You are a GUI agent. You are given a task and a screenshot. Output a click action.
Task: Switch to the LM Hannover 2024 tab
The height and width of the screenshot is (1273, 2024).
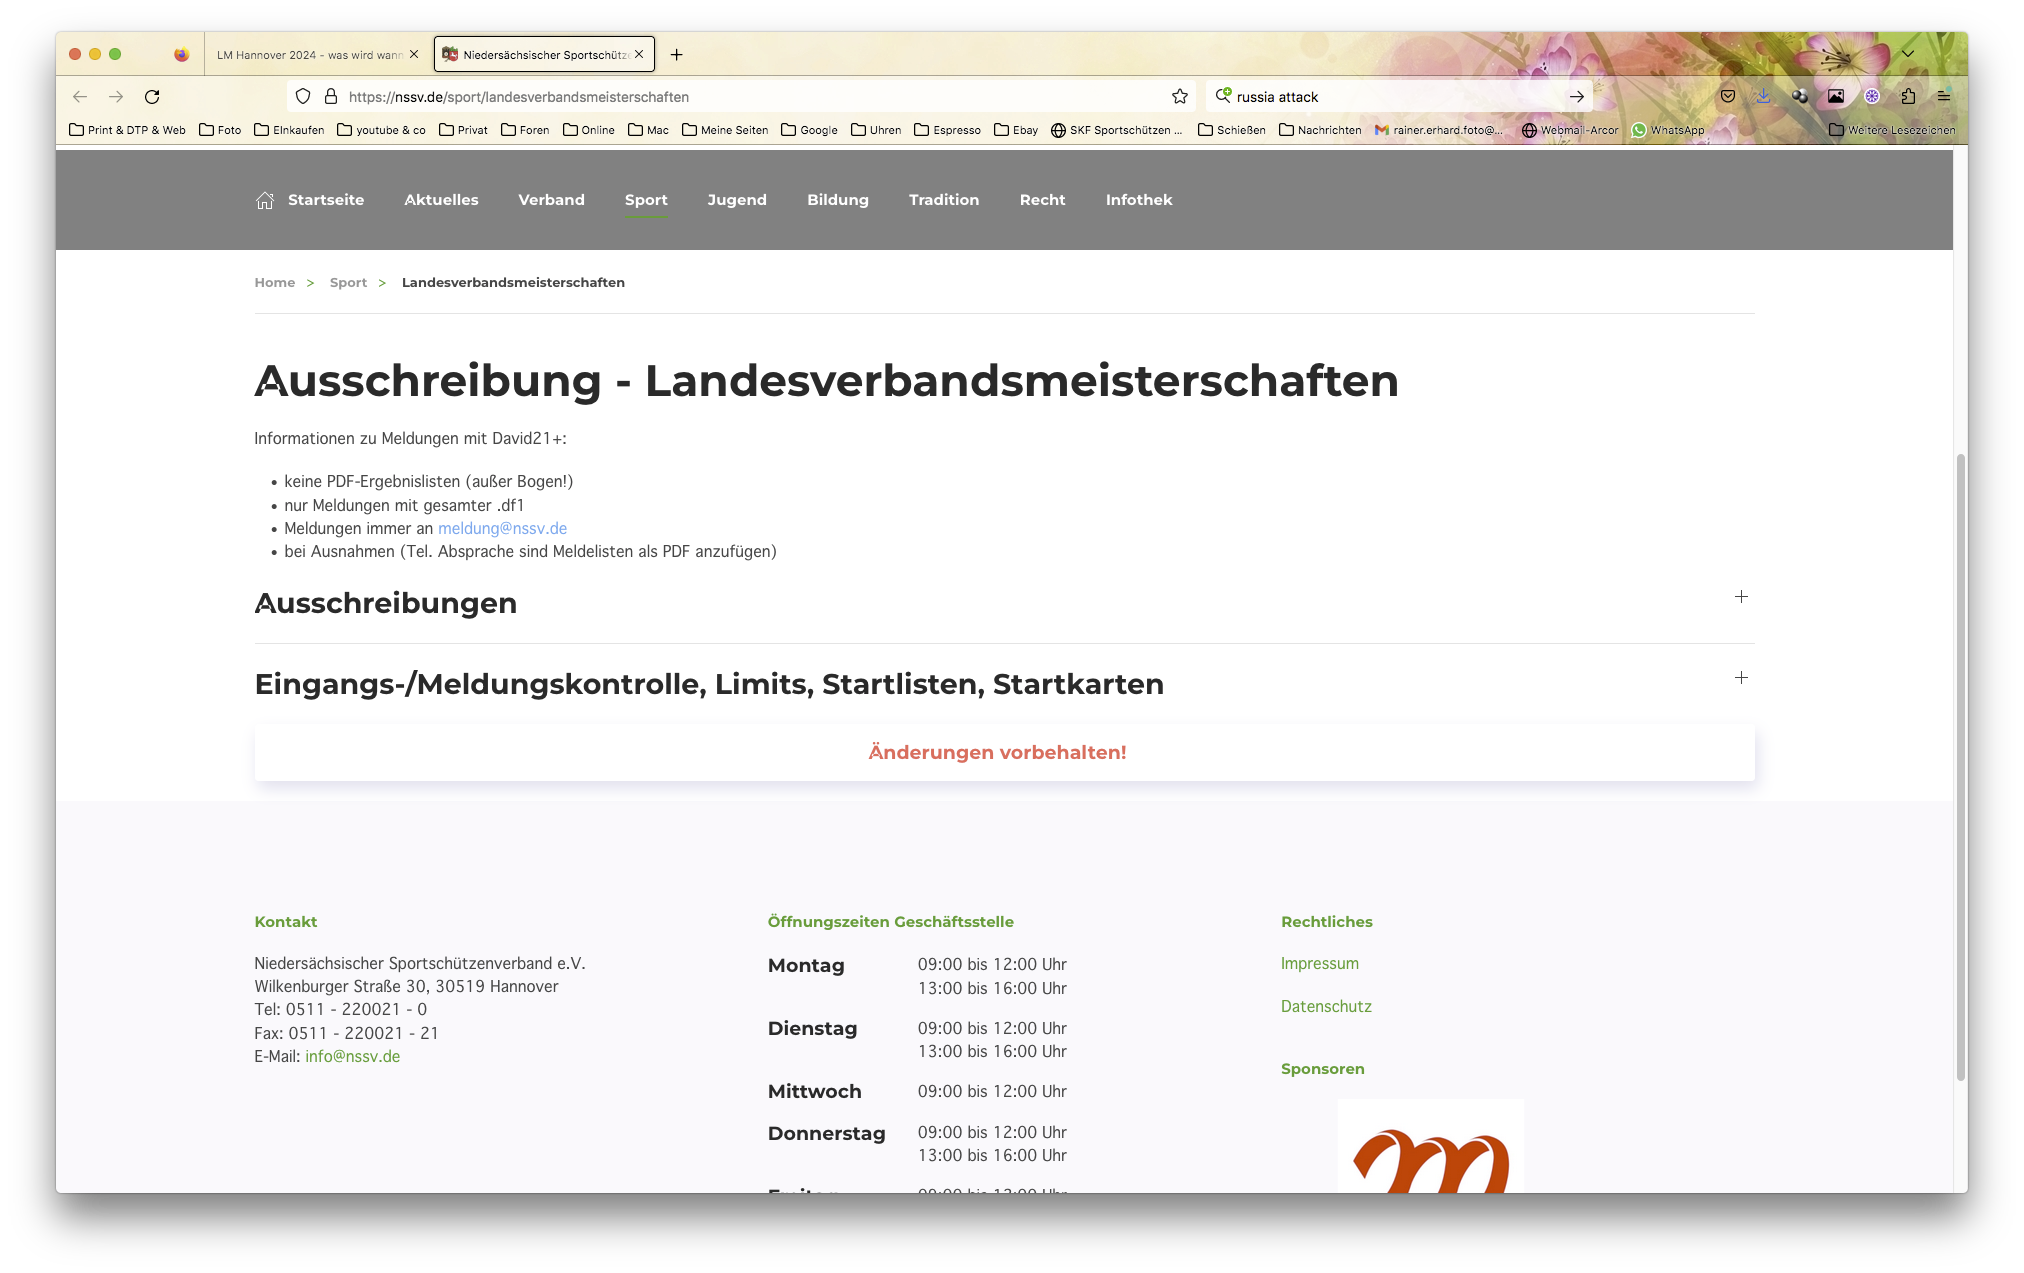(308, 55)
